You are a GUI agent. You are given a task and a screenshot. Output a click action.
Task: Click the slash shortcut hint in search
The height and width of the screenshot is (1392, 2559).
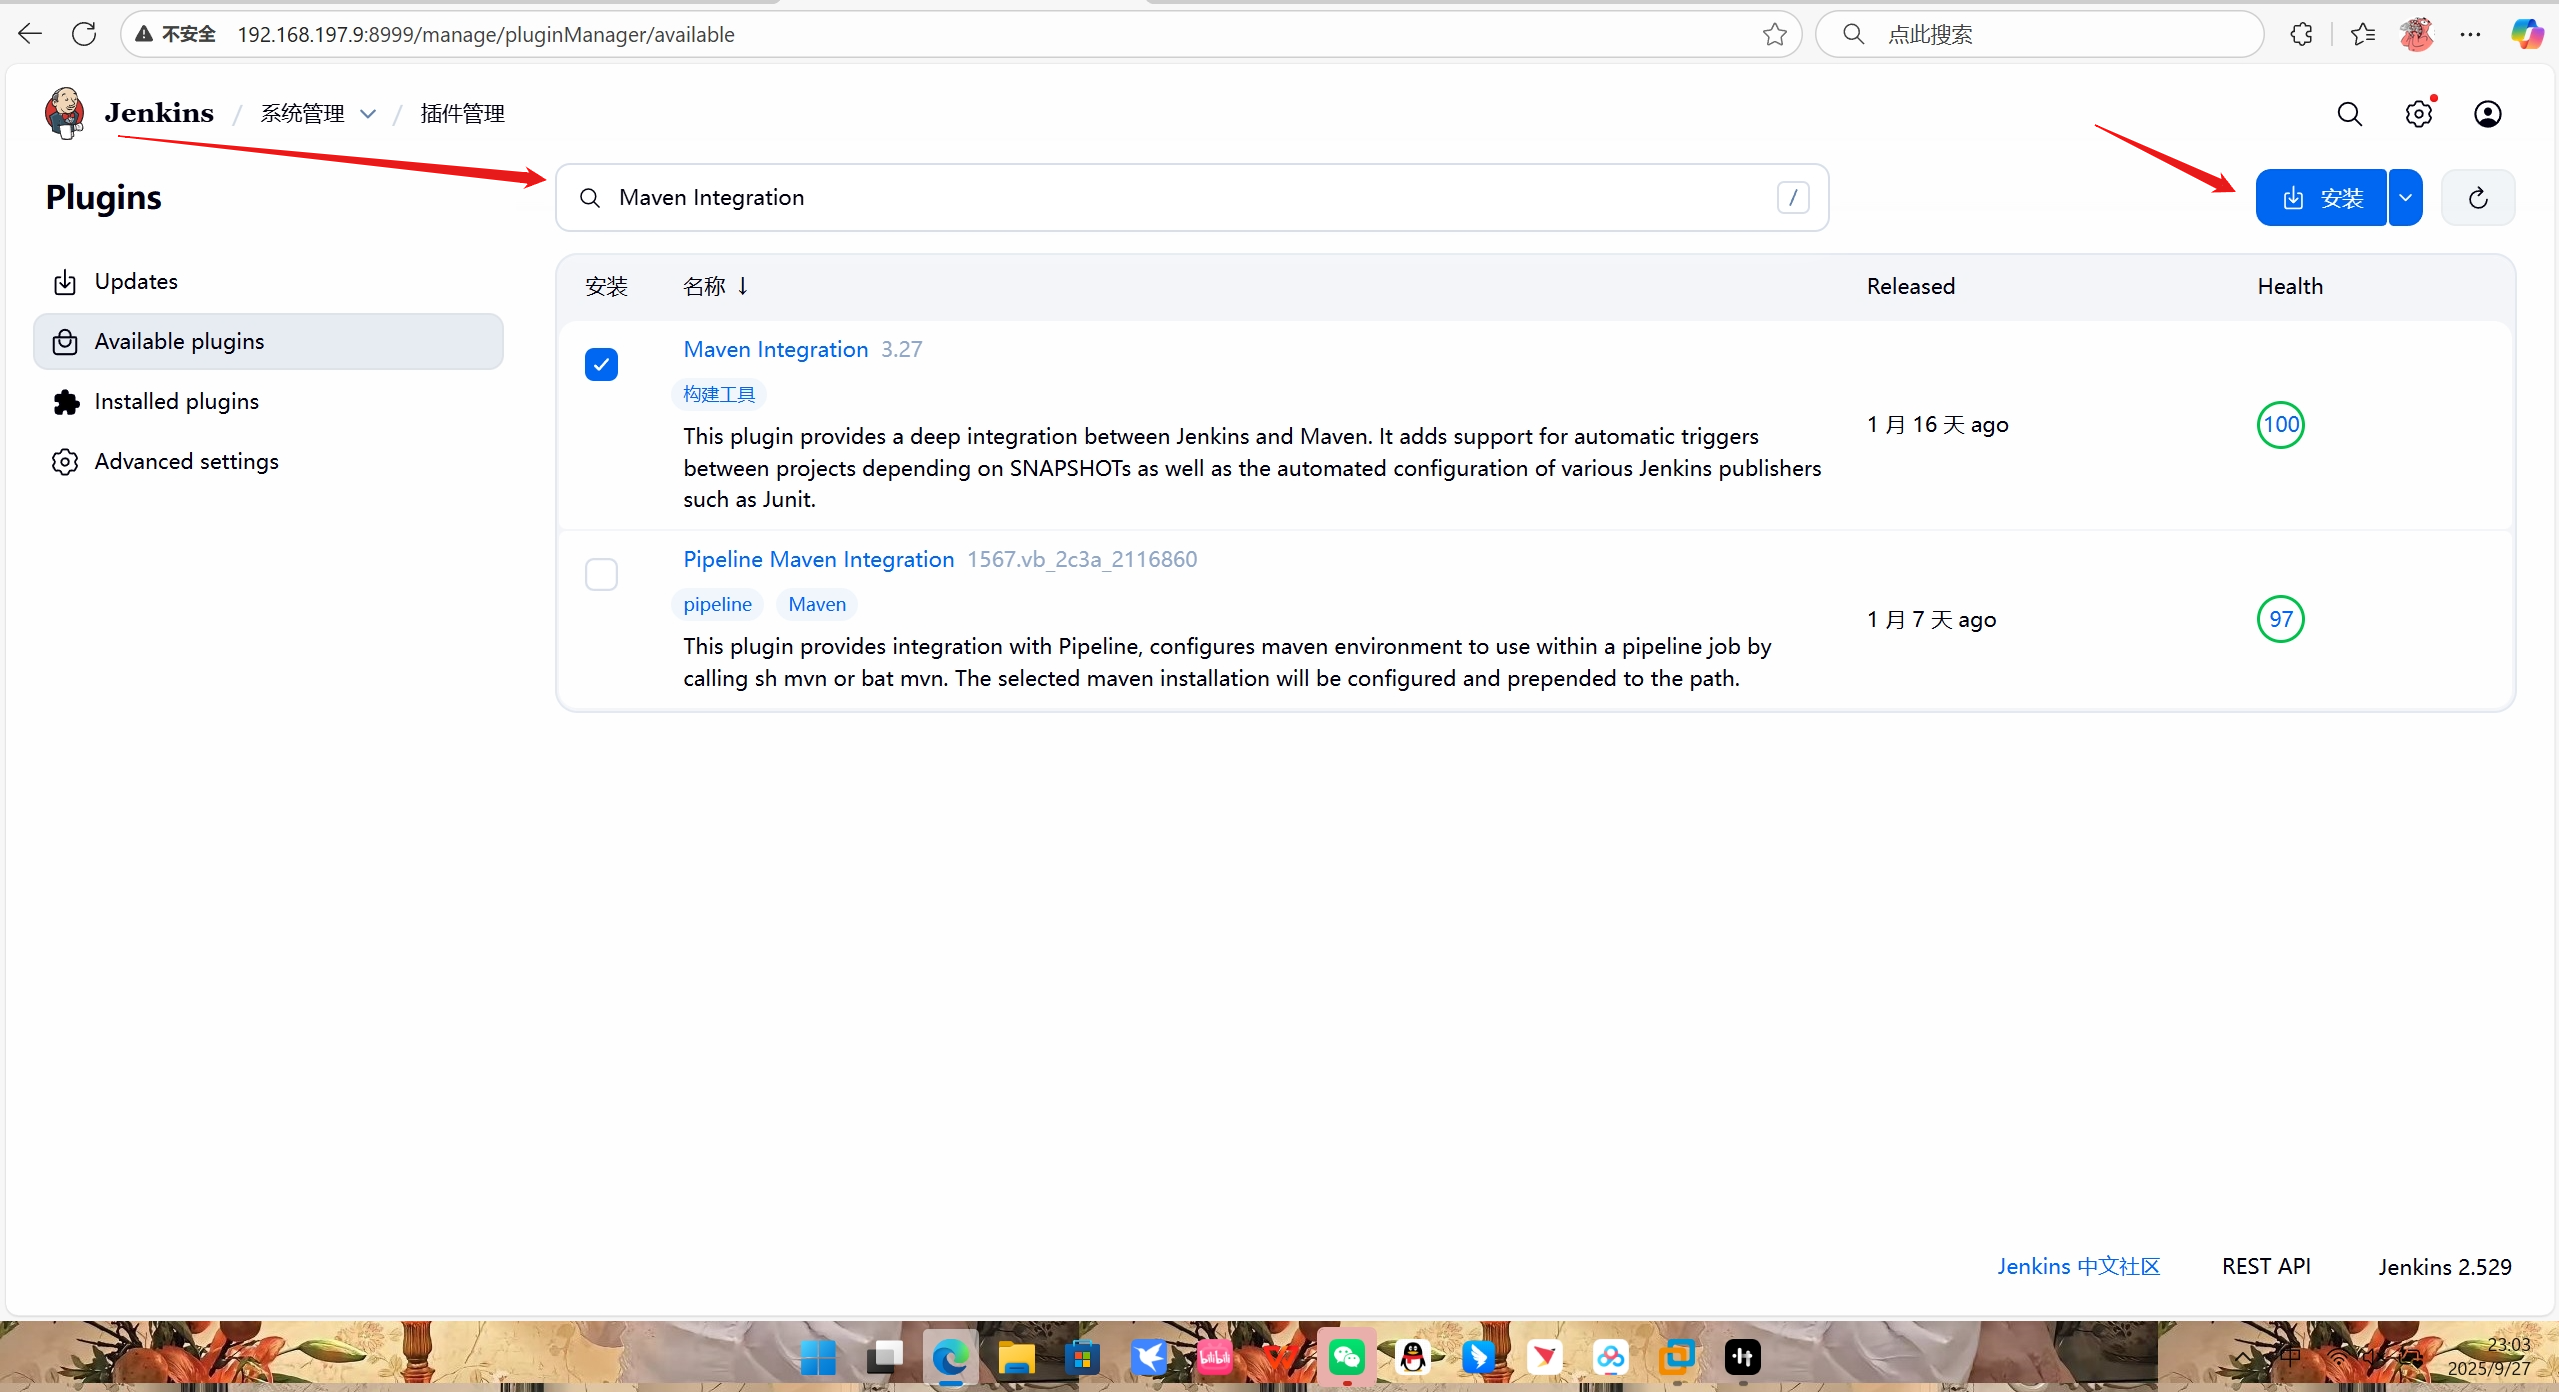coord(1793,198)
